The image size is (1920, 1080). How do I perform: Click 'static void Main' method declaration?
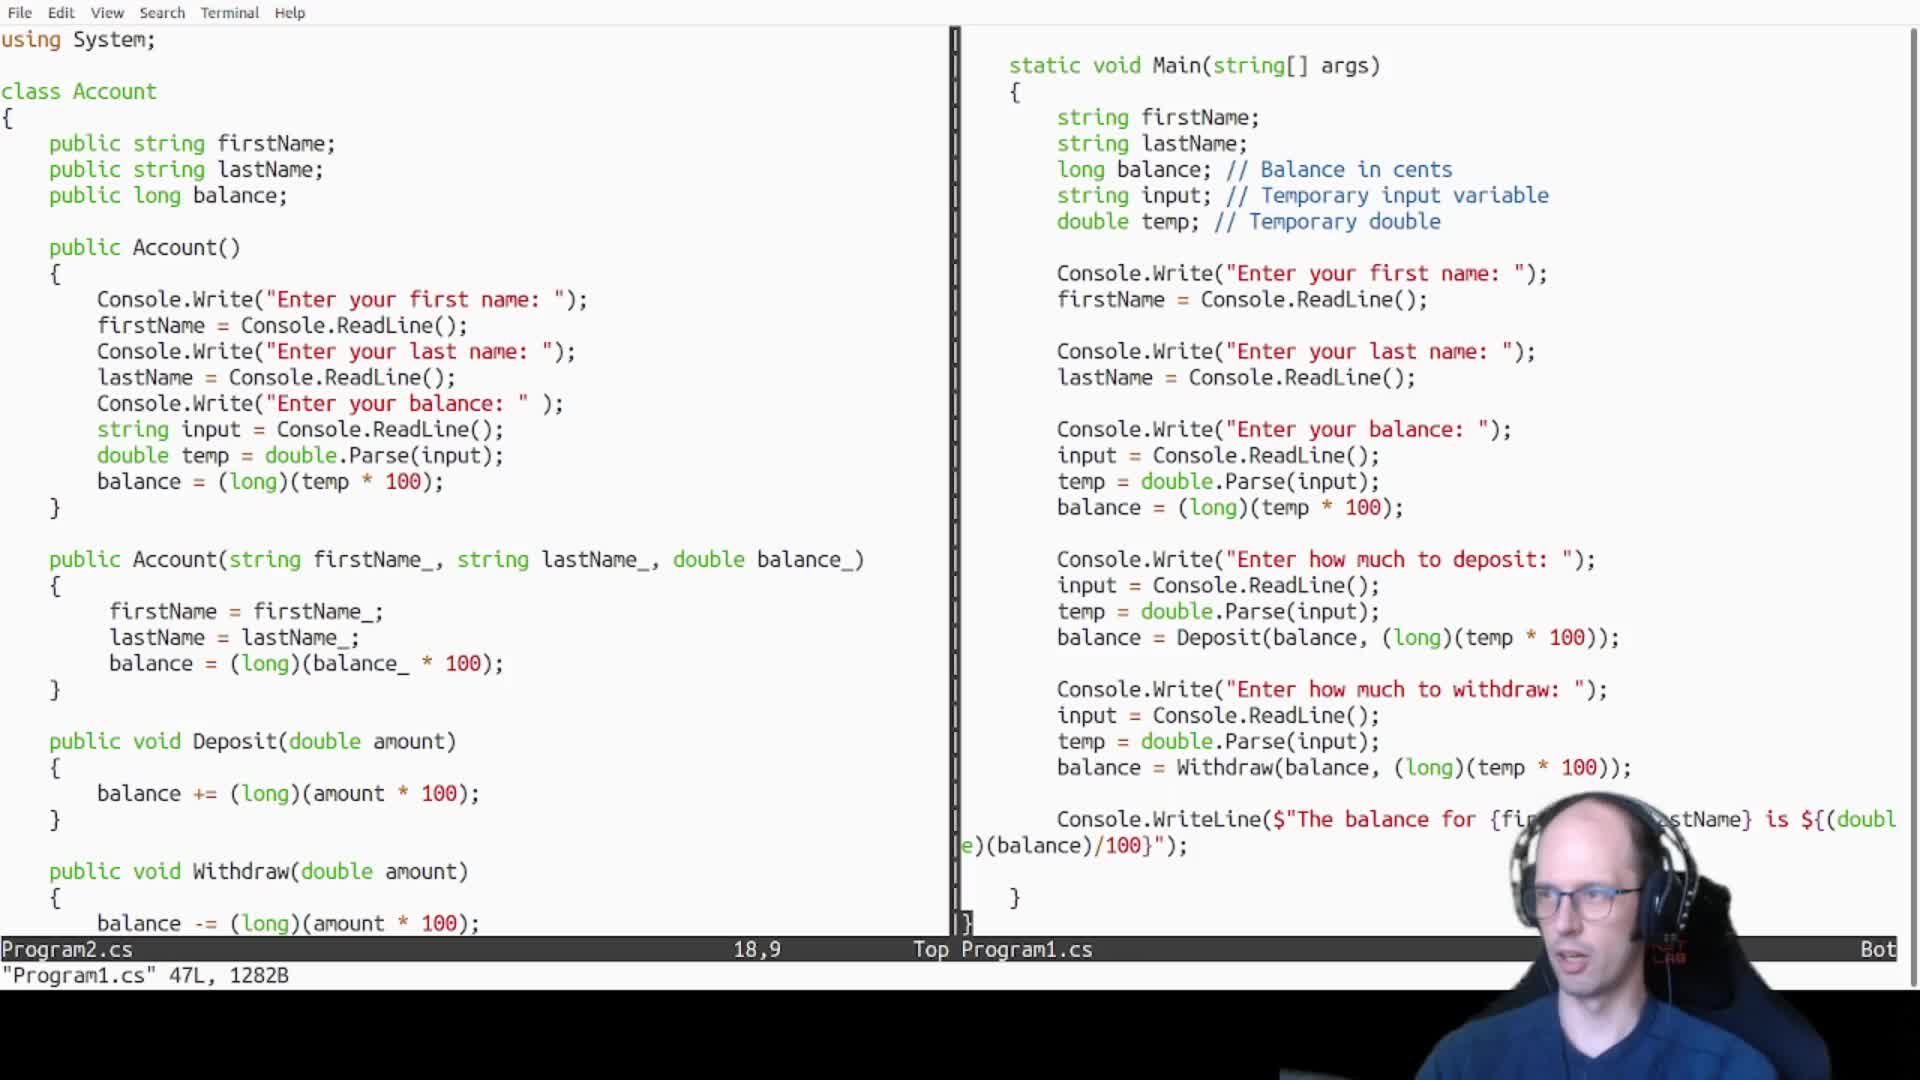(x=1194, y=66)
